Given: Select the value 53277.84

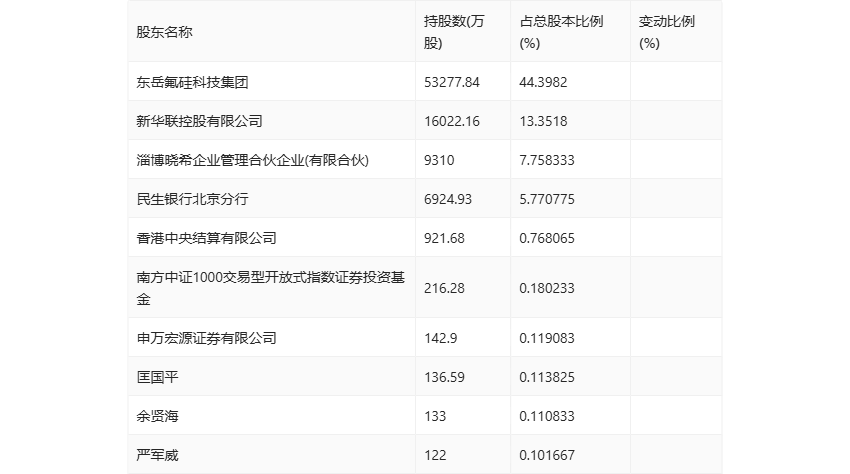Looking at the screenshot, I should (452, 82).
